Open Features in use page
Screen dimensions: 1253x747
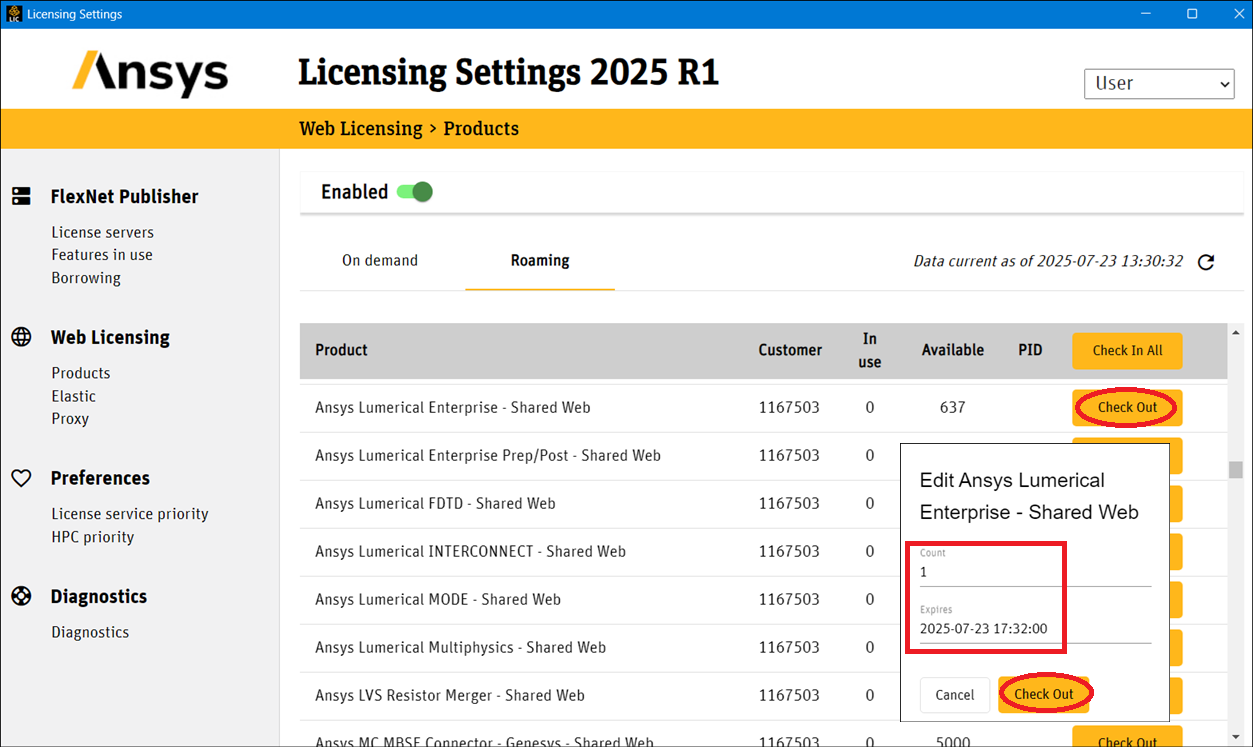(102, 255)
